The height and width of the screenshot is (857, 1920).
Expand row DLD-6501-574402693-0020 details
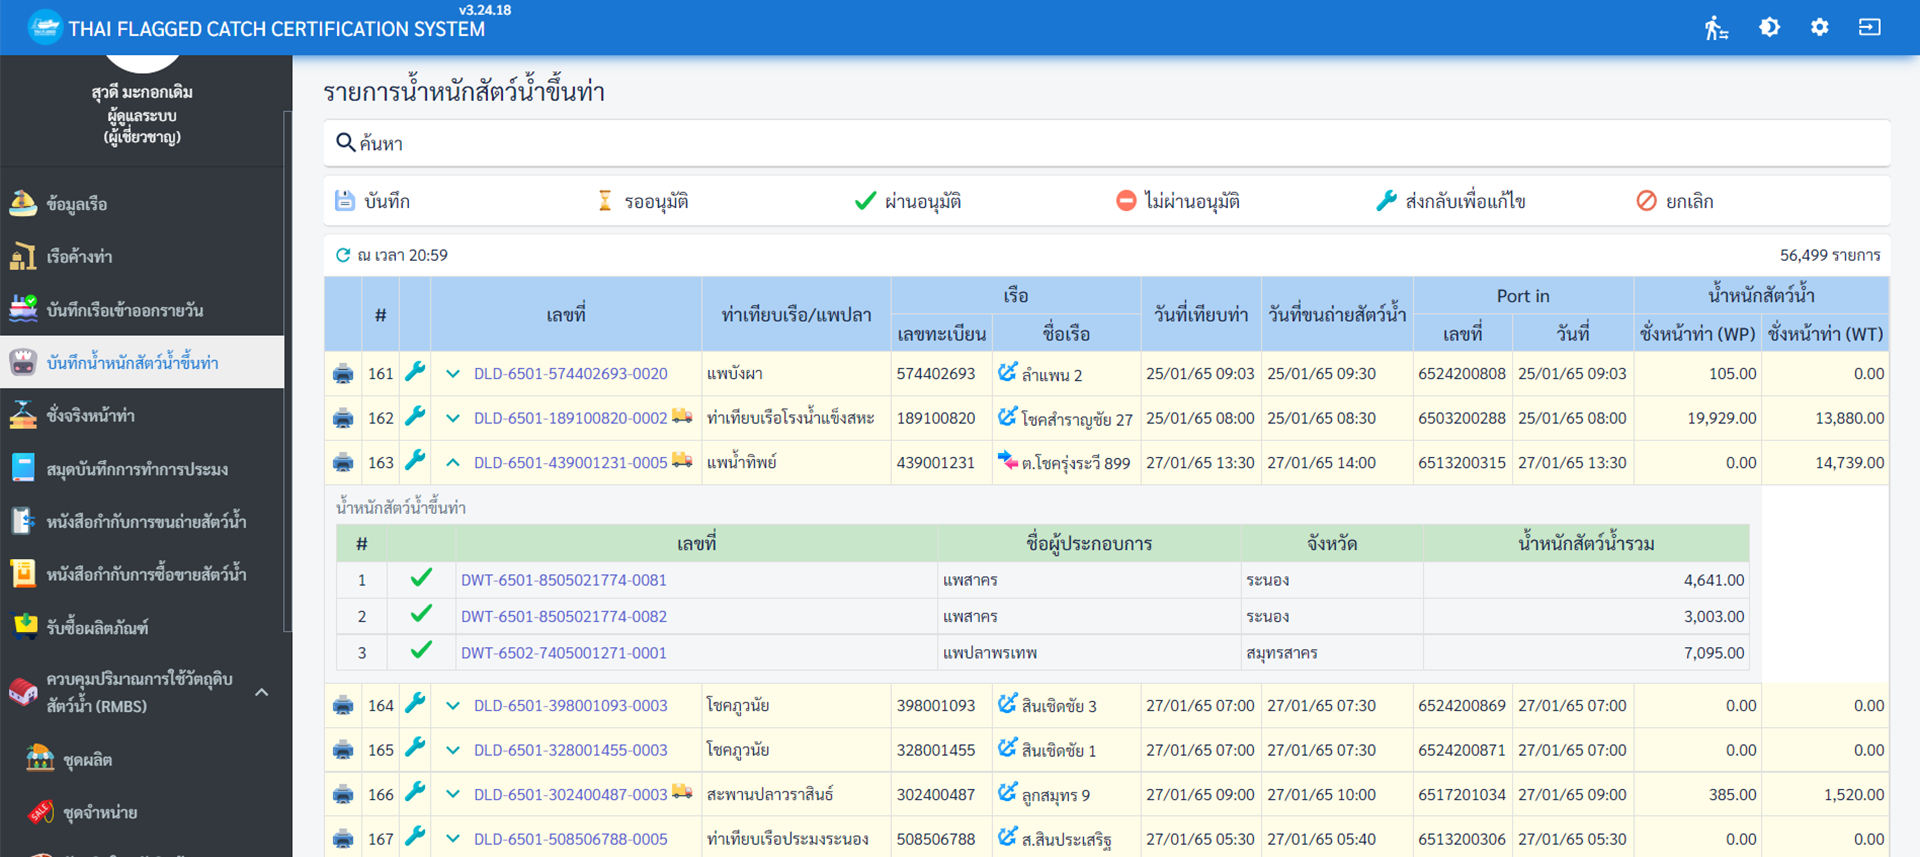453,374
